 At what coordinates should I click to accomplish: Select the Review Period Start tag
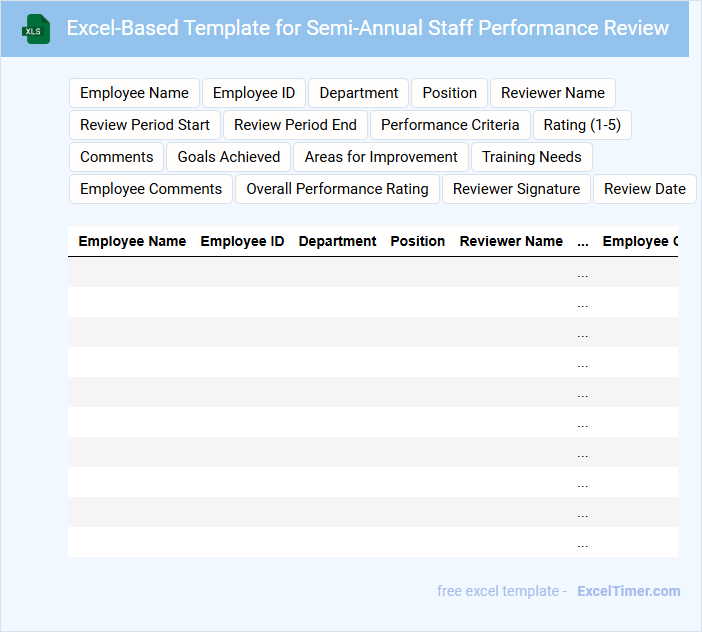(145, 125)
